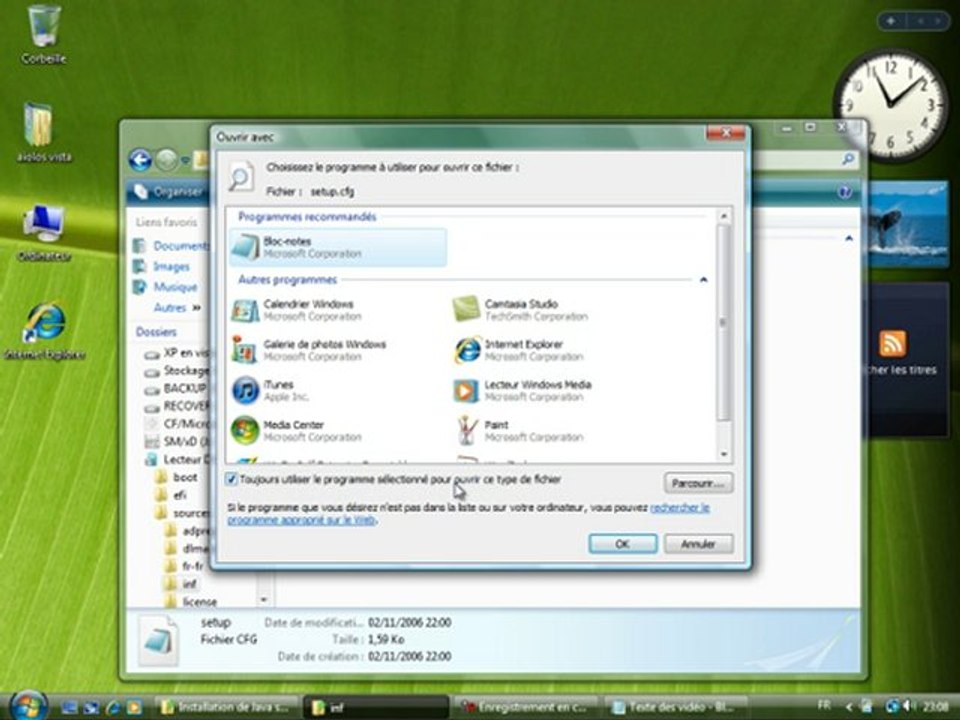Select Bloc-notes in recommended programs
The image size is (960, 720).
338,247
